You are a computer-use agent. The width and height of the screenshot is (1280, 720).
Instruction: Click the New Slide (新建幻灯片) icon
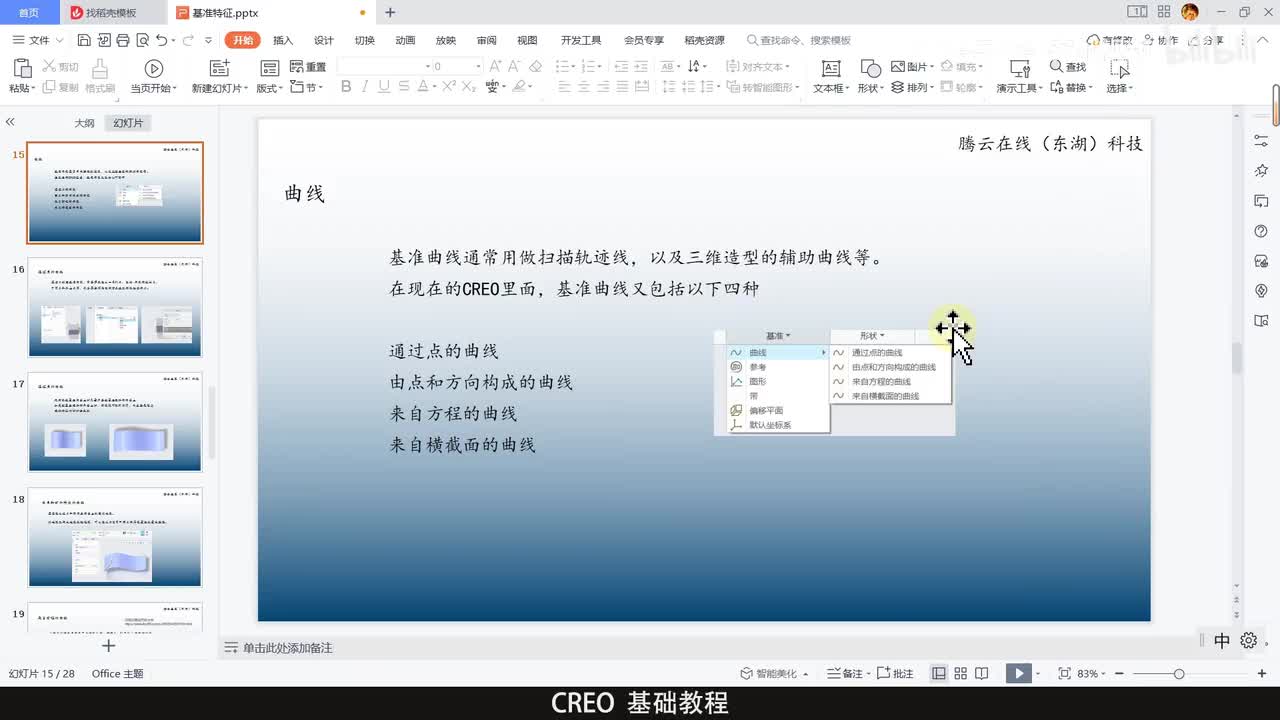point(219,68)
